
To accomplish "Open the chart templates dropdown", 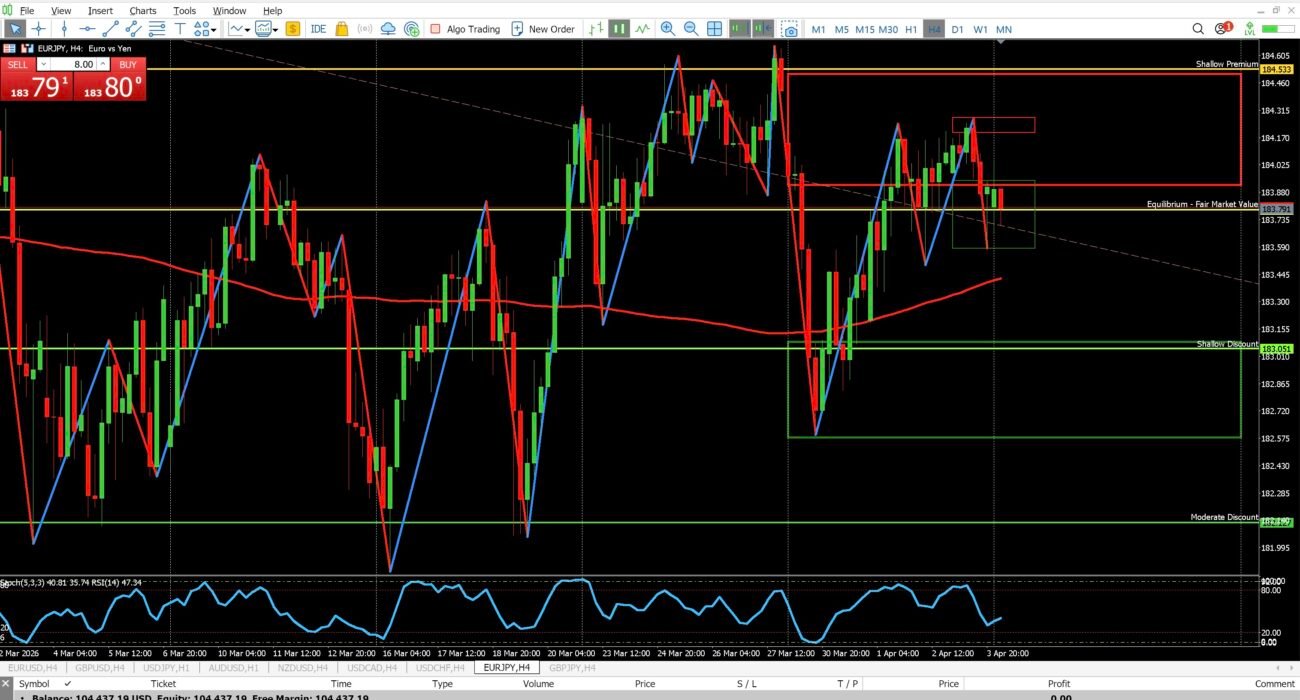I will 267,29.
